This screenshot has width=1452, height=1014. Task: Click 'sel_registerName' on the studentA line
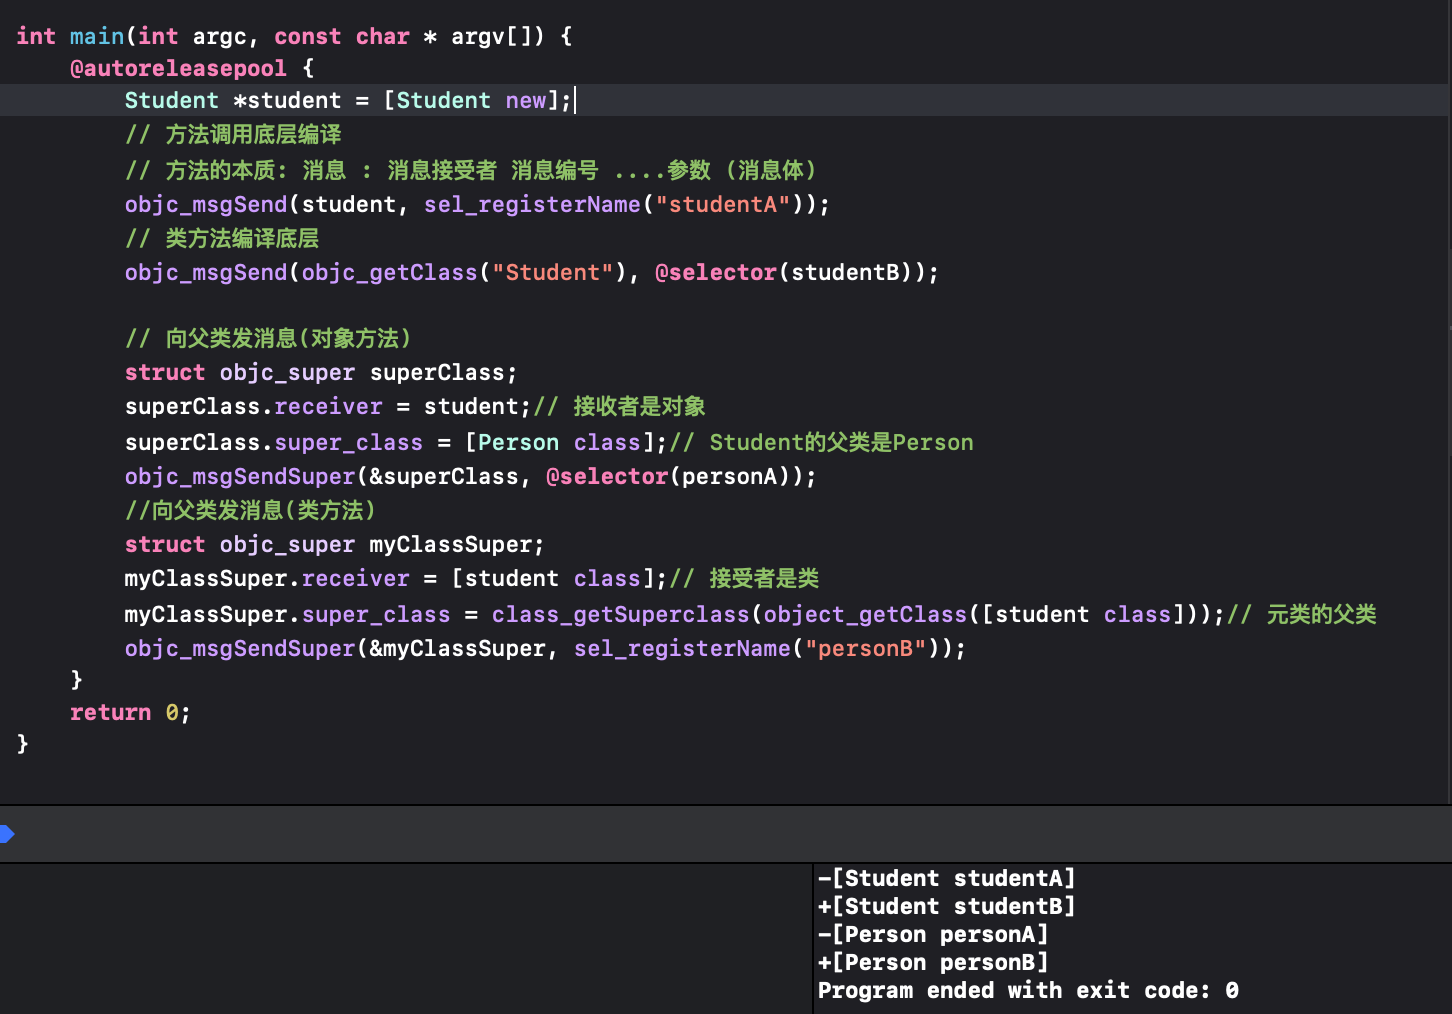532,204
